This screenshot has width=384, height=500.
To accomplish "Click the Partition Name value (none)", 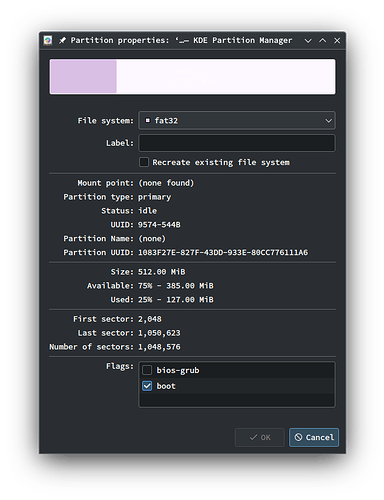I will click(152, 239).
